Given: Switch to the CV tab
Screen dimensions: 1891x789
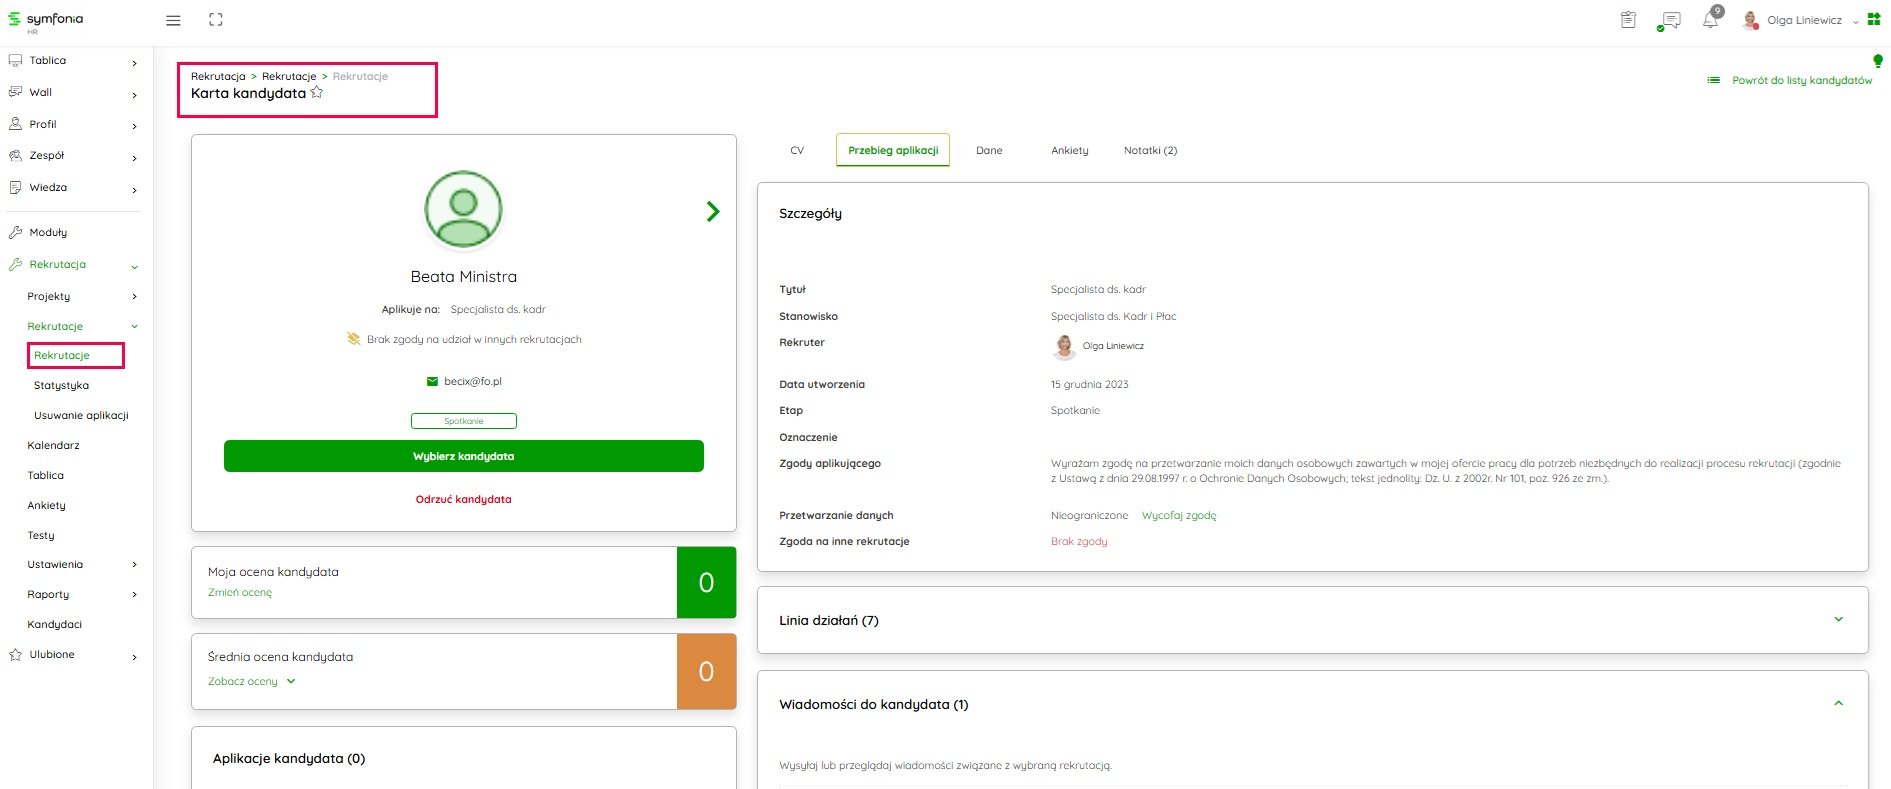Looking at the screenshot, I should pos(797,151).
